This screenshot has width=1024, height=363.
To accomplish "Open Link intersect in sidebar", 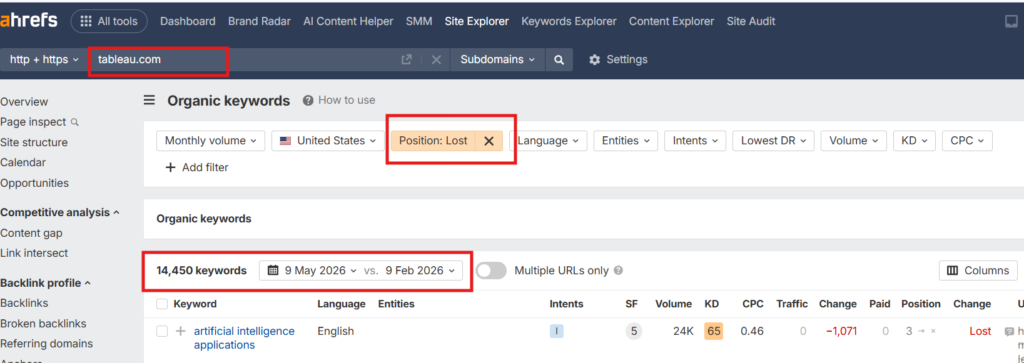I will 34,253.
